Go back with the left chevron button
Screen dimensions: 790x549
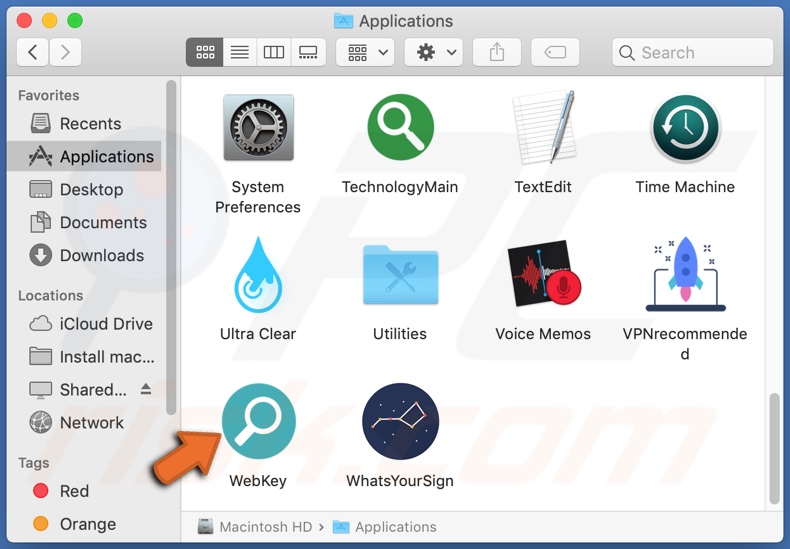click(x=33, y=52)
